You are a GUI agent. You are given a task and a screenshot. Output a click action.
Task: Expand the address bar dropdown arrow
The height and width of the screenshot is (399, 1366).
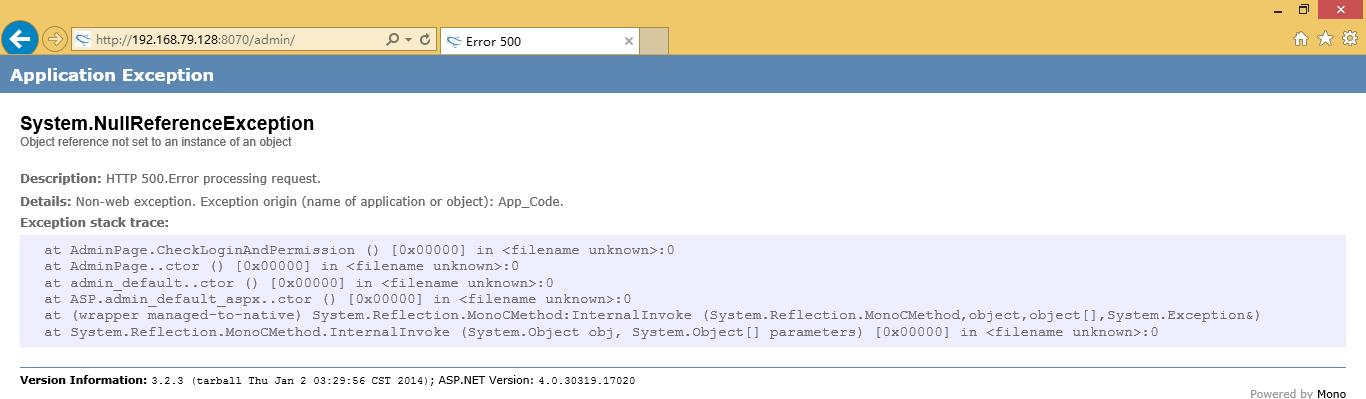pyautogui.click(x=408, y=40)
